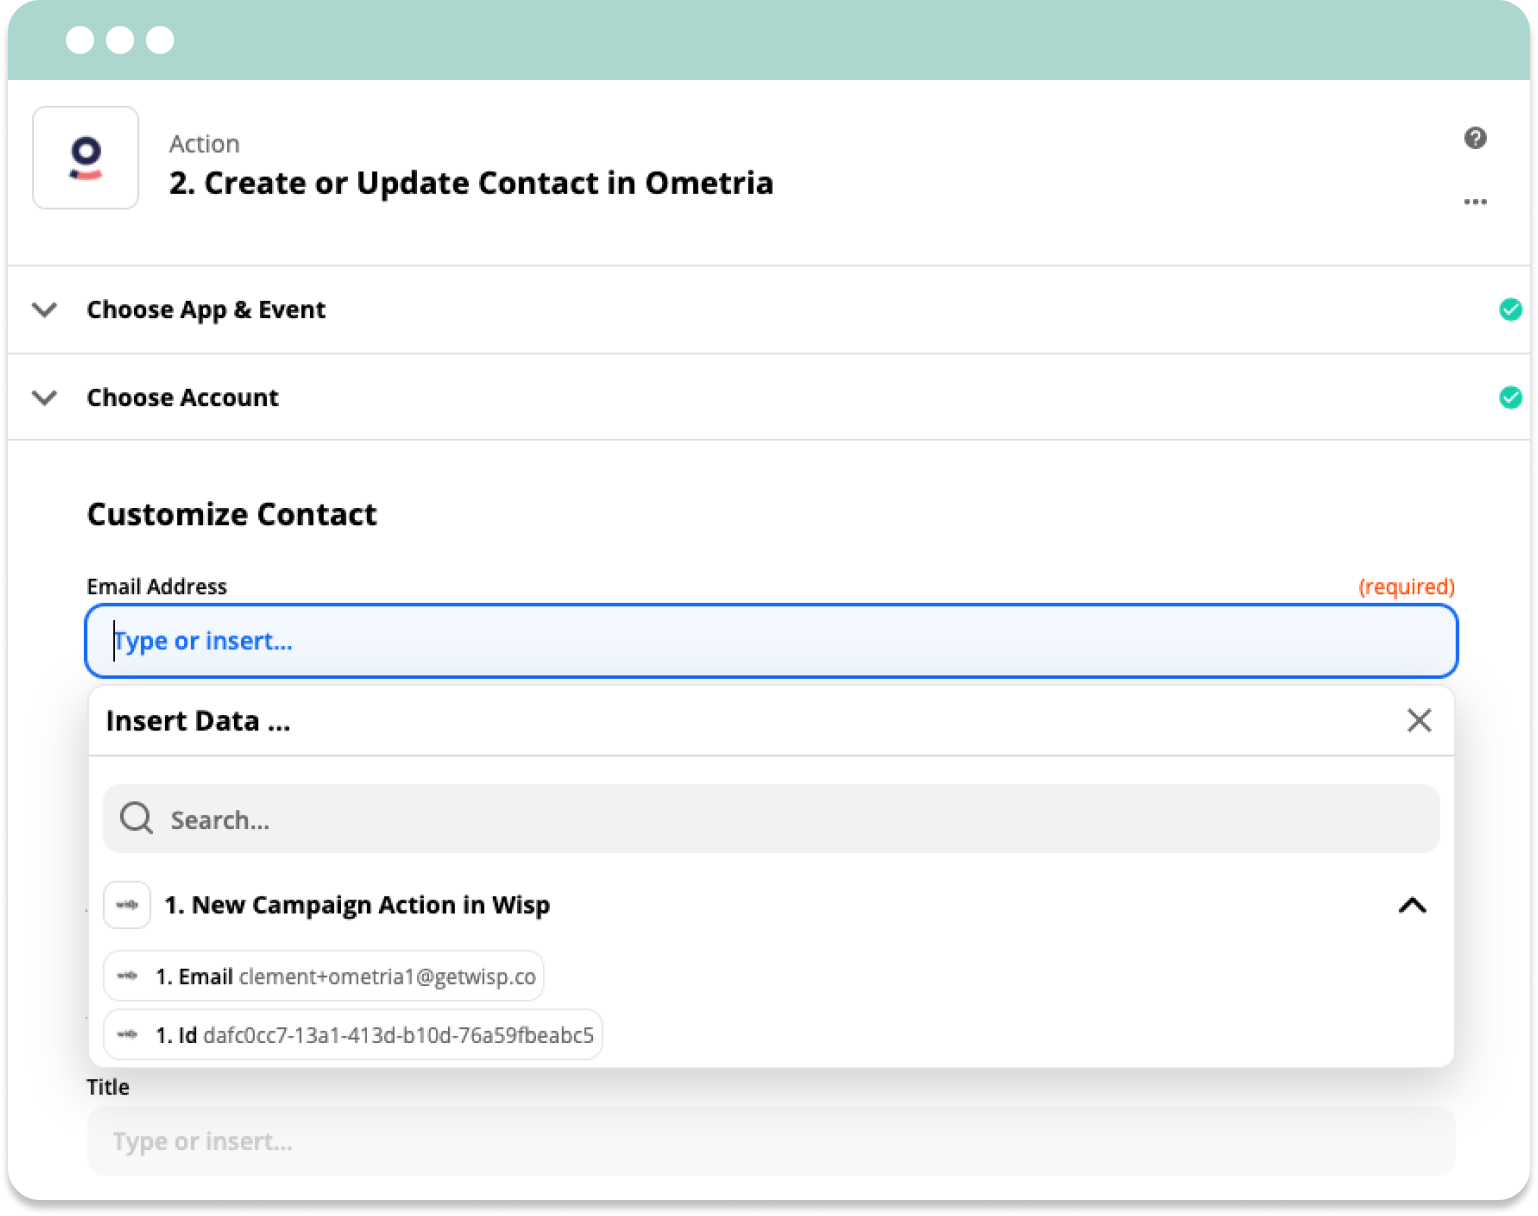Viewport: 1538px width, 1216px height.
Task: Click the Insert Data search box
Action: (x=771, y=819)
